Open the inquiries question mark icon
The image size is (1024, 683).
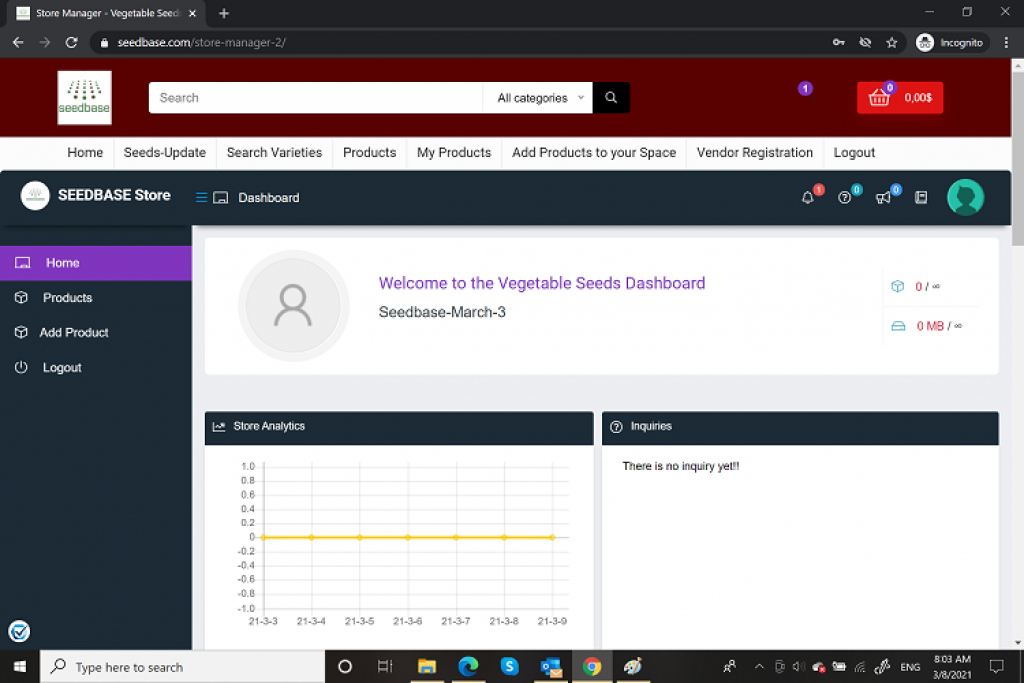point(845,198)
